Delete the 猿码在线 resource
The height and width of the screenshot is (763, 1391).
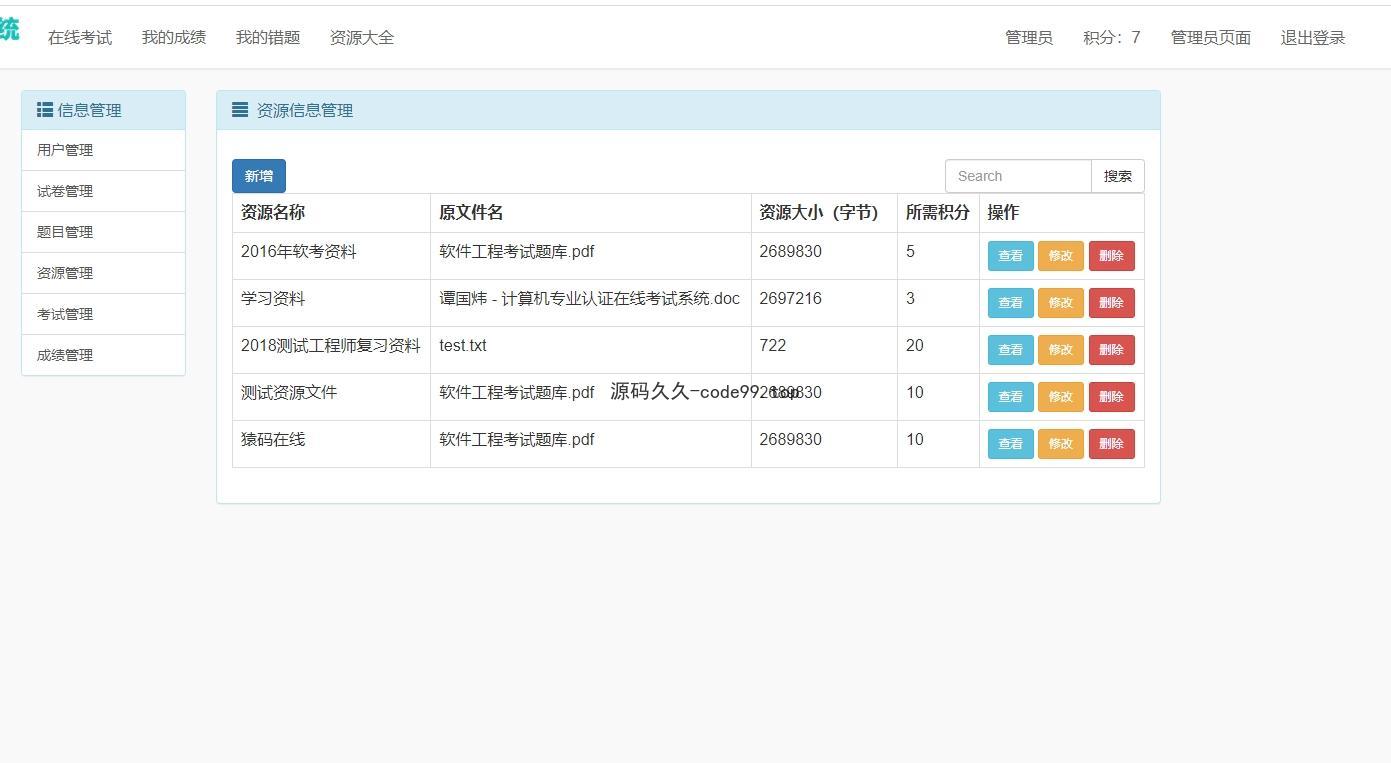click(x=1111, y=444)
